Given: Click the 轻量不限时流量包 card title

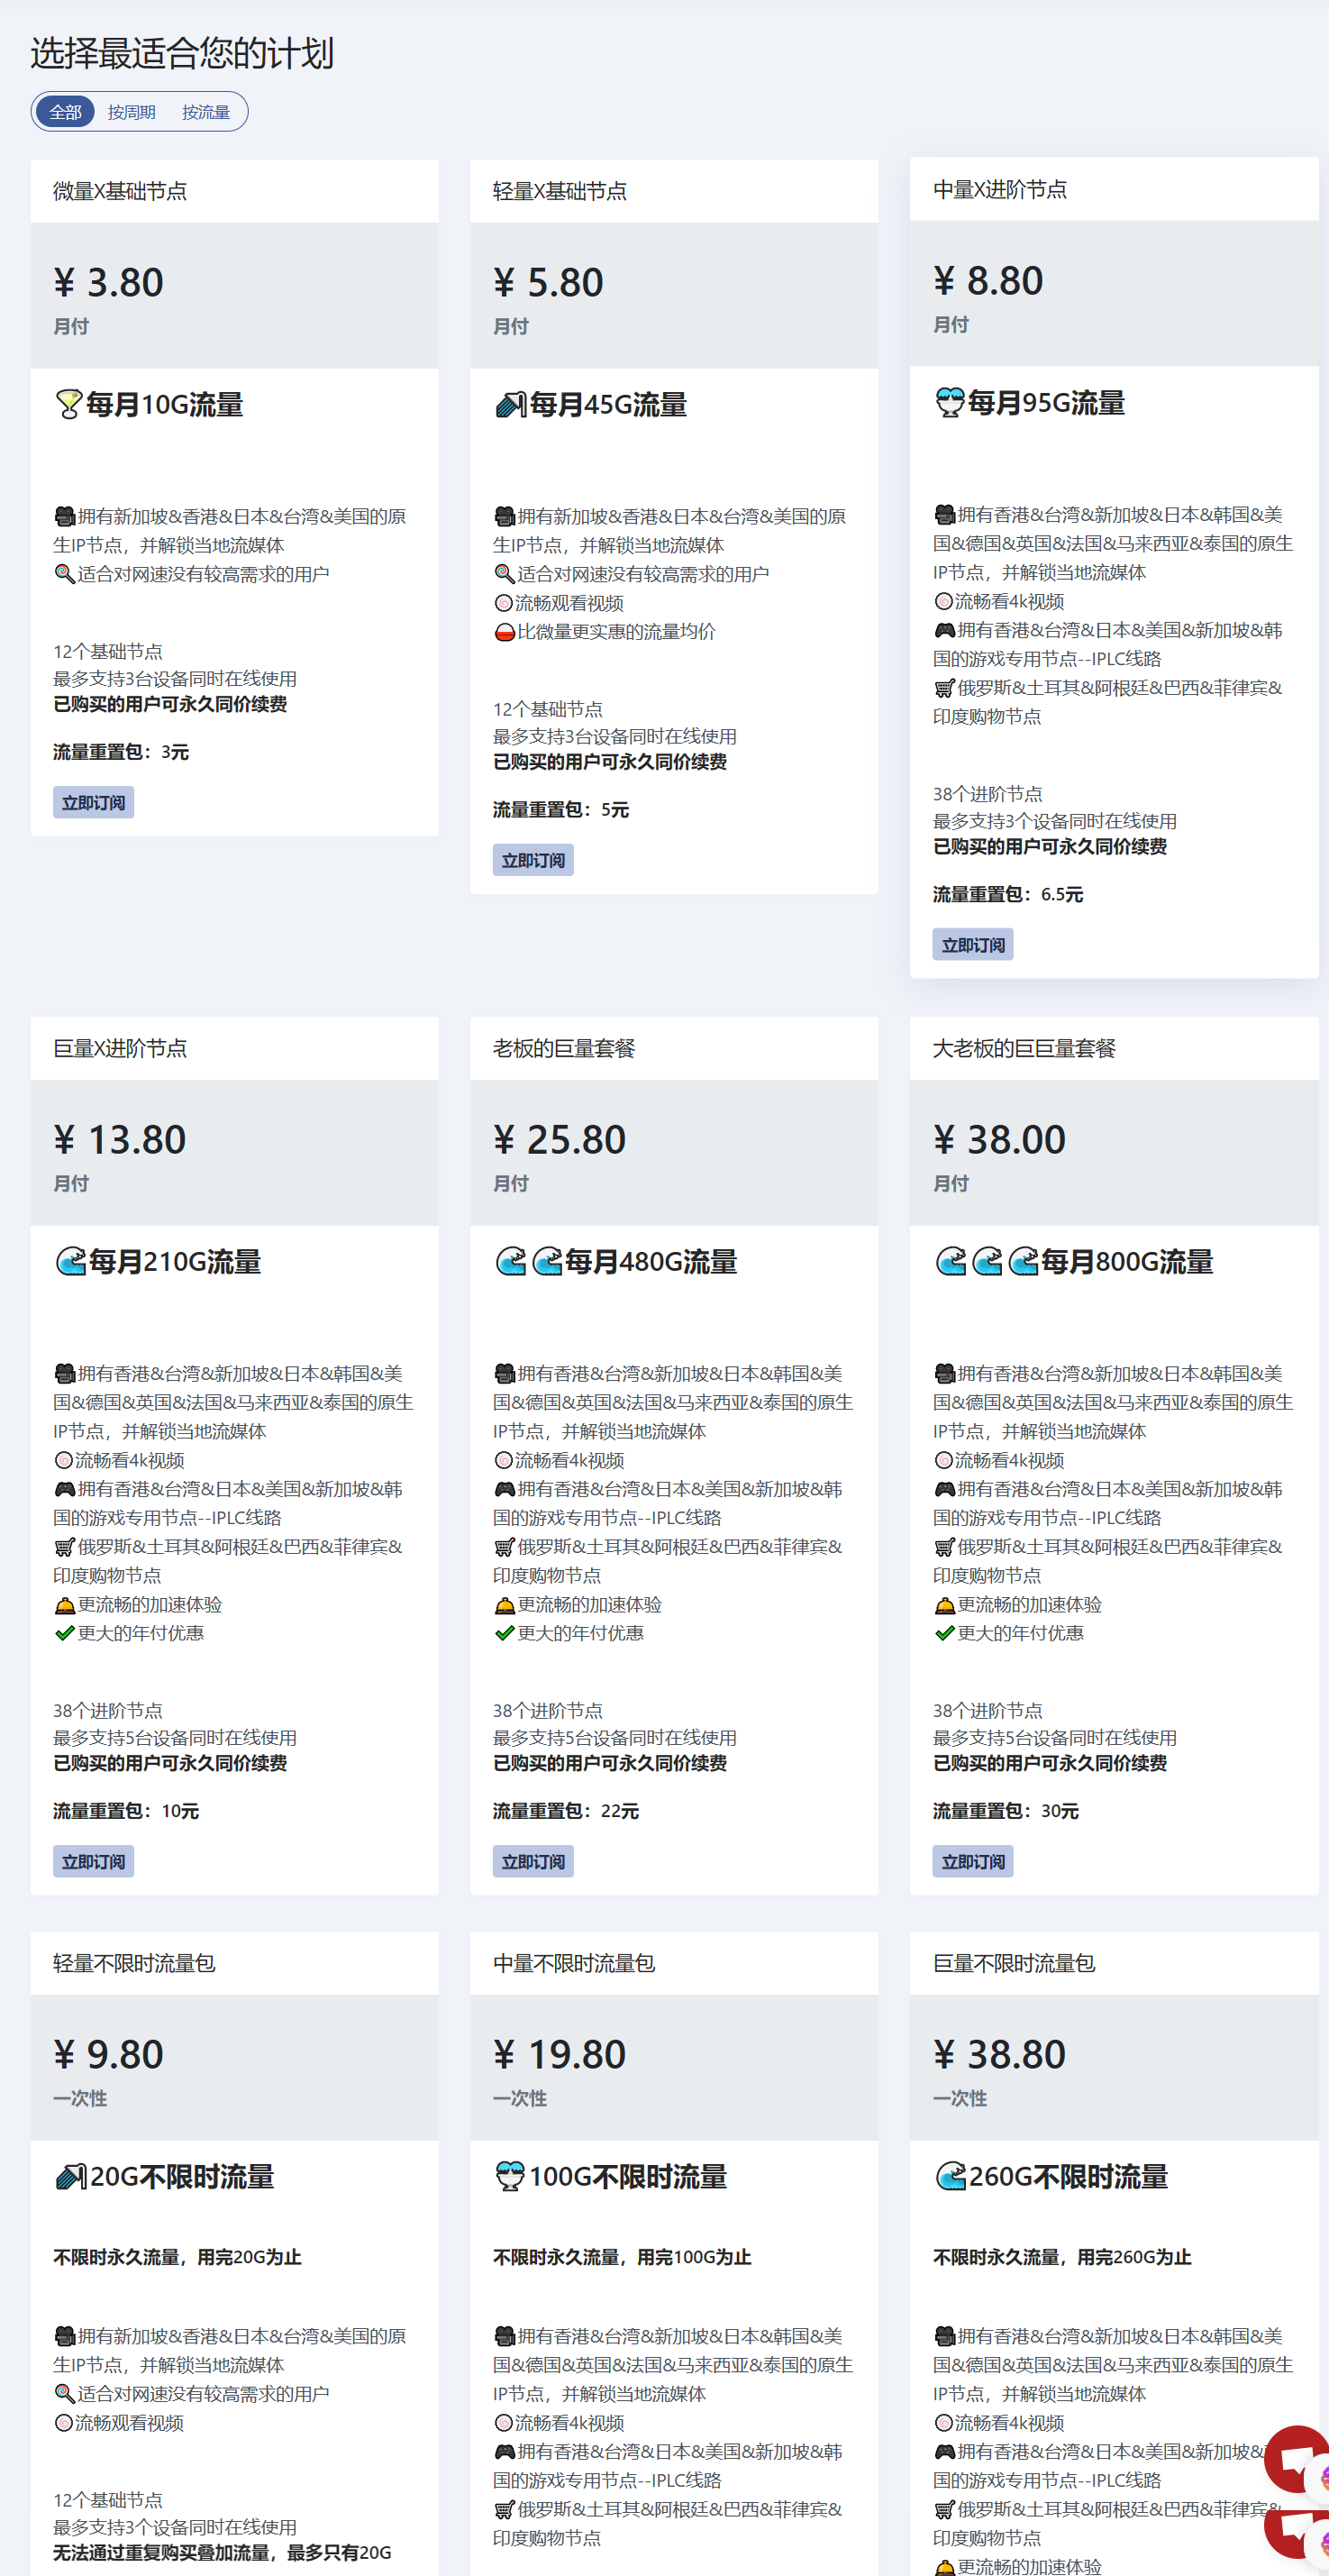Looking at the screenshot, I should (x=134, y=1962).
